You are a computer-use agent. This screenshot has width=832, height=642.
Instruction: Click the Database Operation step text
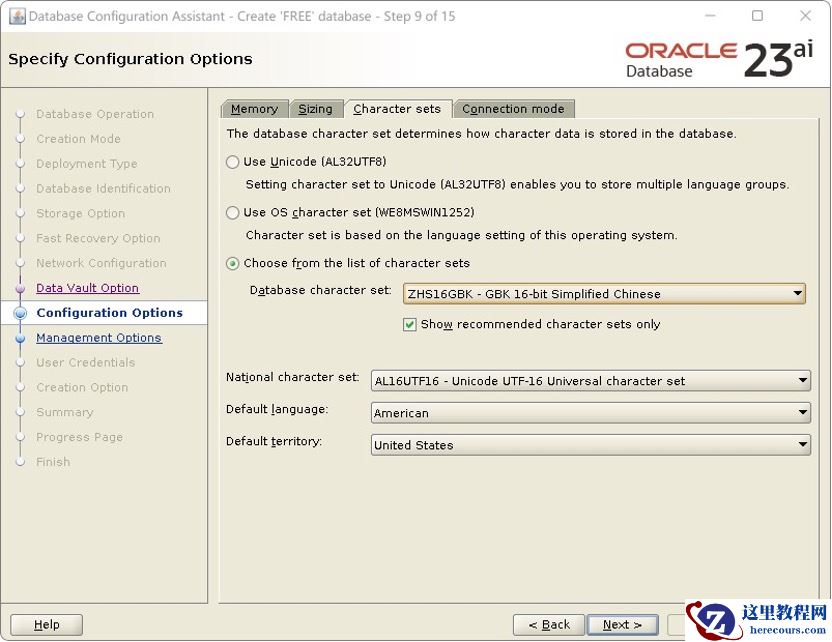pyautogui.click(x=95, y=114)
